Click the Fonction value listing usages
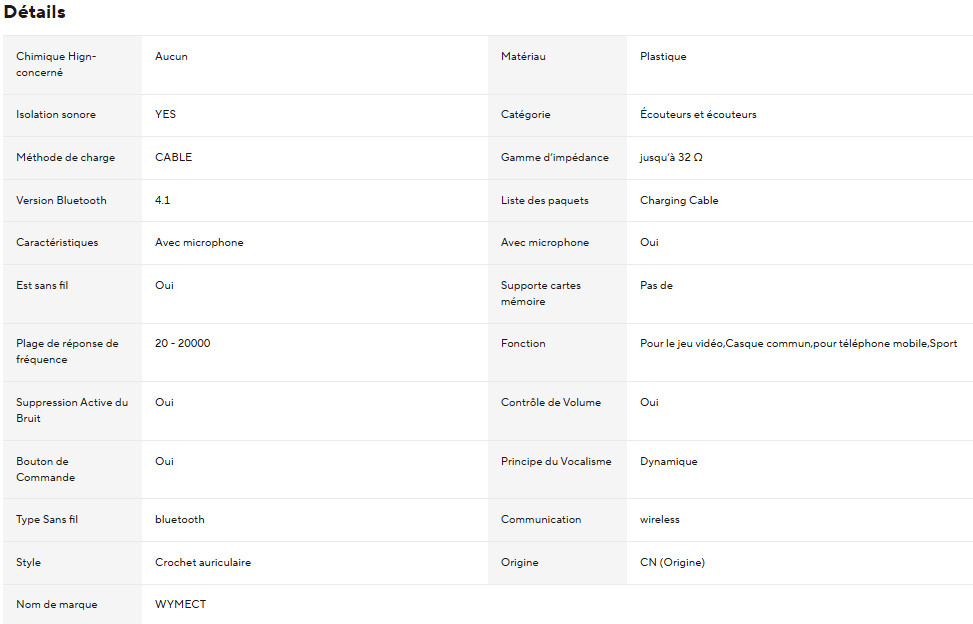 pos(798,344)
